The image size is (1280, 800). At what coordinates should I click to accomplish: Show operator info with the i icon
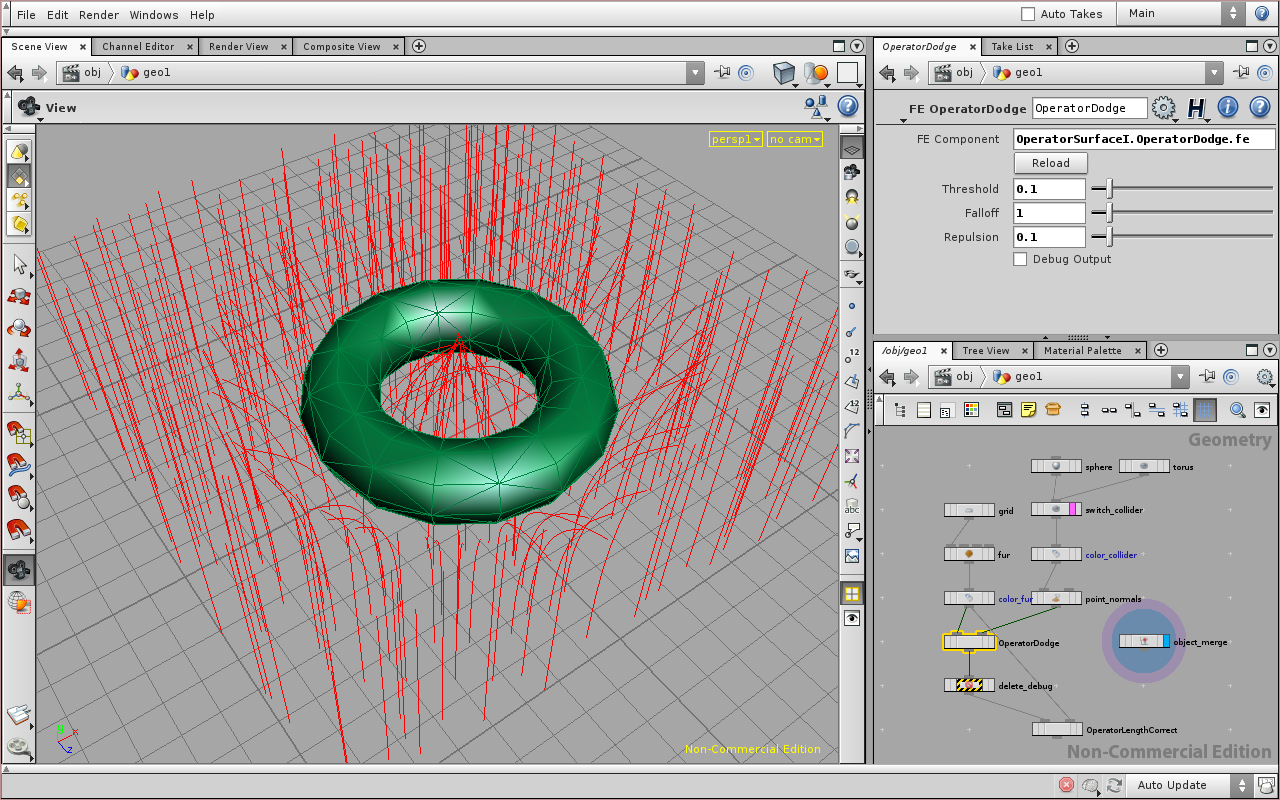(x=1228, y=108)
